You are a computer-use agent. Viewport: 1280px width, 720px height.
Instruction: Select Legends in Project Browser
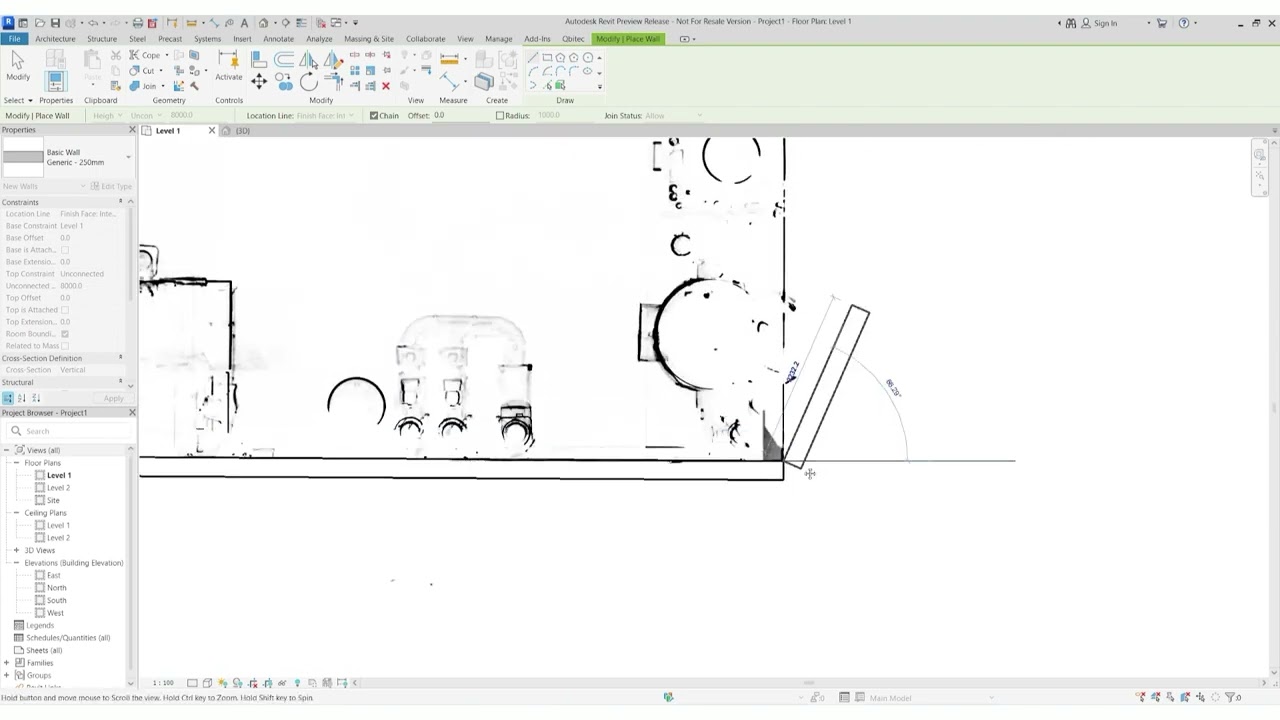pos(40,625)
